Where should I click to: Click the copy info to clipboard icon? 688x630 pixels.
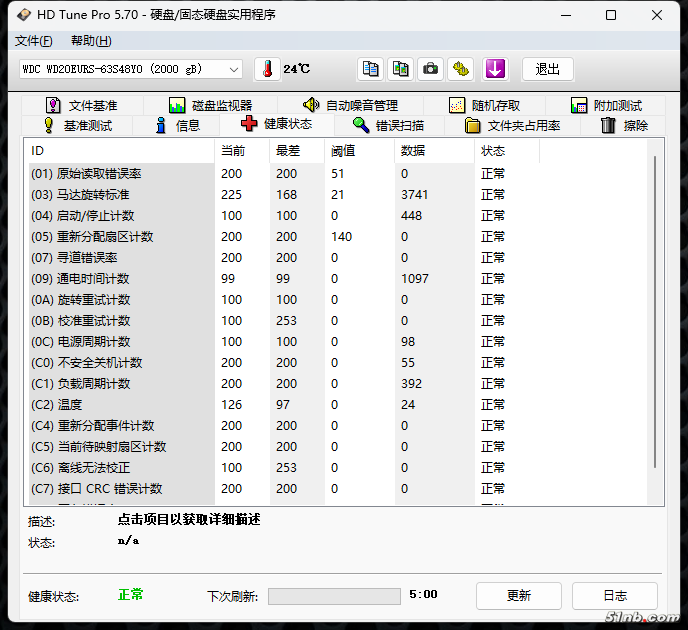371,69
